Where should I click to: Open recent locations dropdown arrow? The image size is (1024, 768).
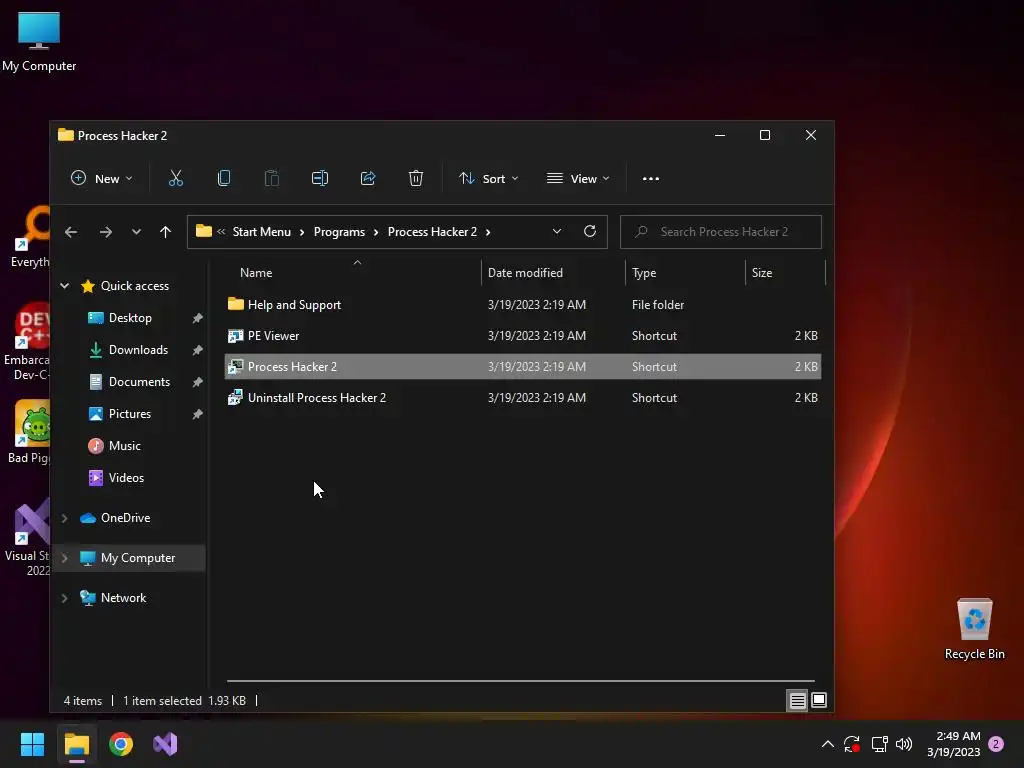click(136, 232)
